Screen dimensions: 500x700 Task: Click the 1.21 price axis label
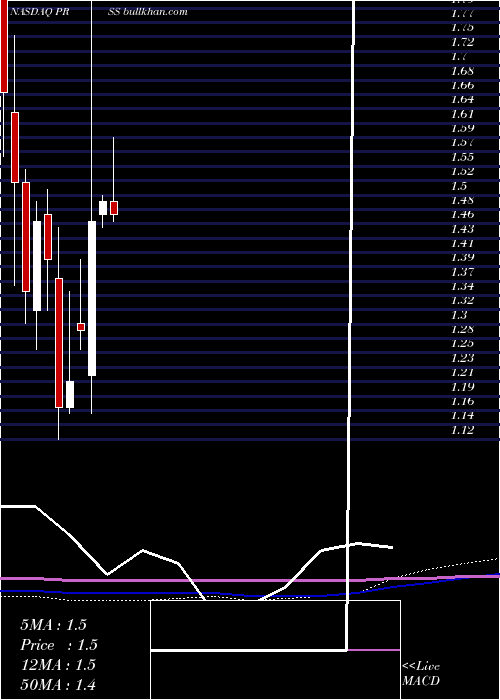(x=462, y=373)
